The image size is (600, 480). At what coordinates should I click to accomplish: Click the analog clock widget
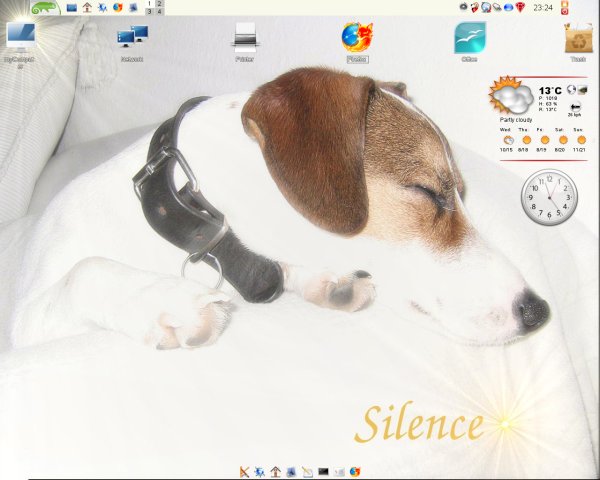[549, 197]
